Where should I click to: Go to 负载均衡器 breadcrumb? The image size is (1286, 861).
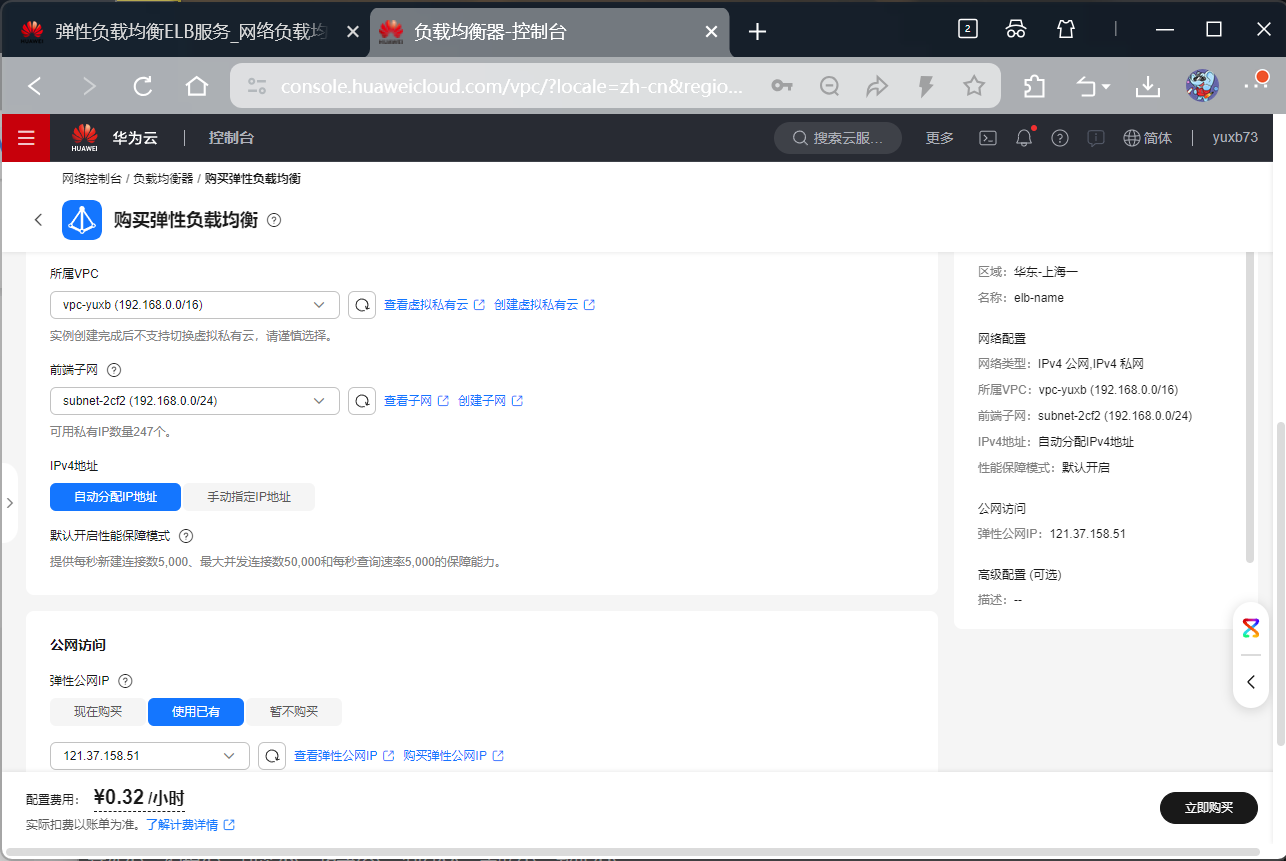click(163, 179)
